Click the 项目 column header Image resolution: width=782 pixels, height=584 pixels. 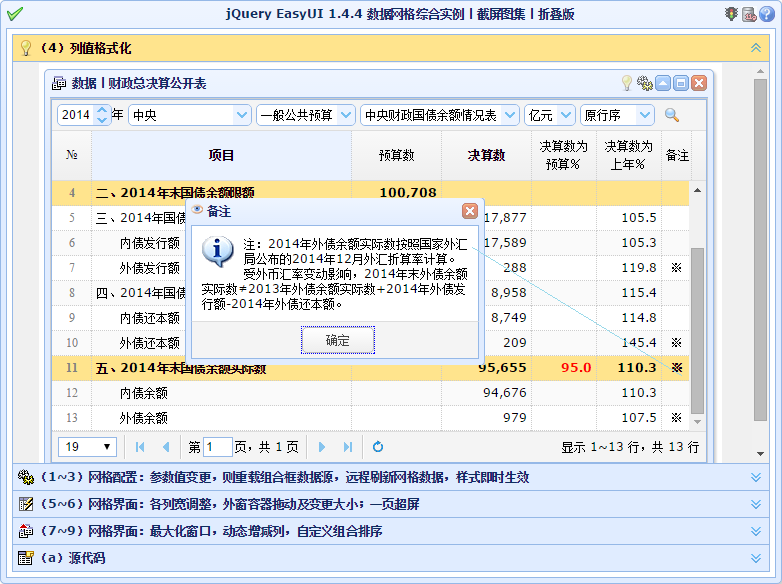[221, 155]
